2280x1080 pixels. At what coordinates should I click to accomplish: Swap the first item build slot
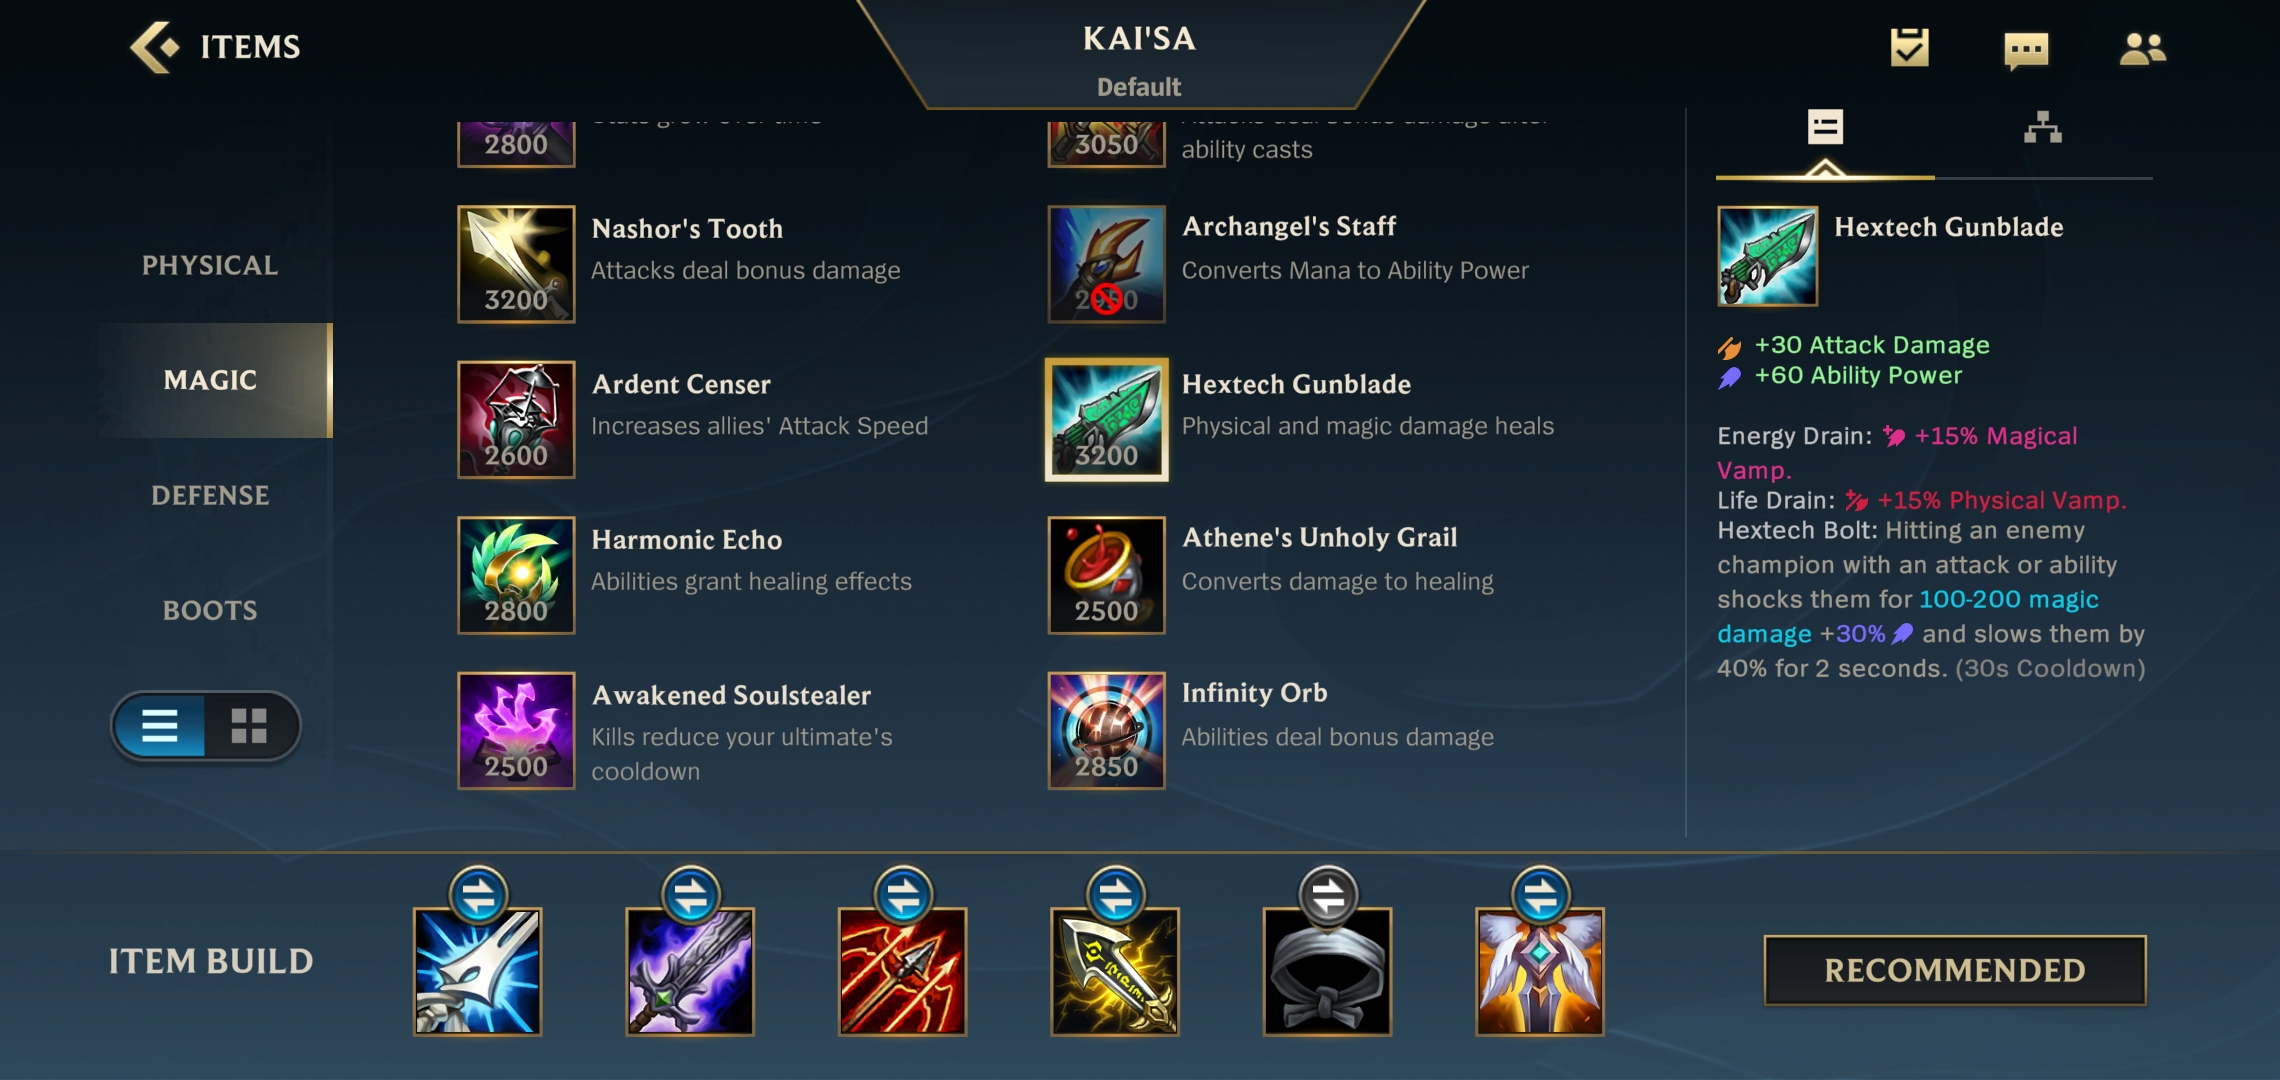(478, 895)
